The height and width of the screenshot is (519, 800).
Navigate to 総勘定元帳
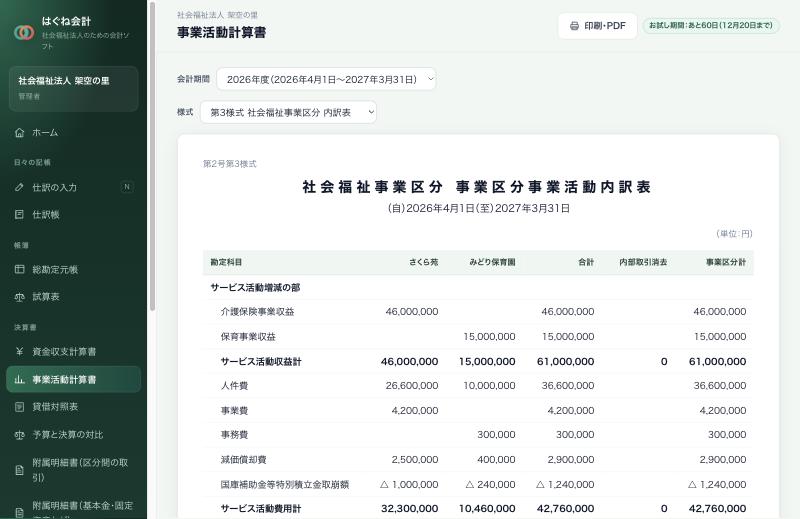(73, 269)
